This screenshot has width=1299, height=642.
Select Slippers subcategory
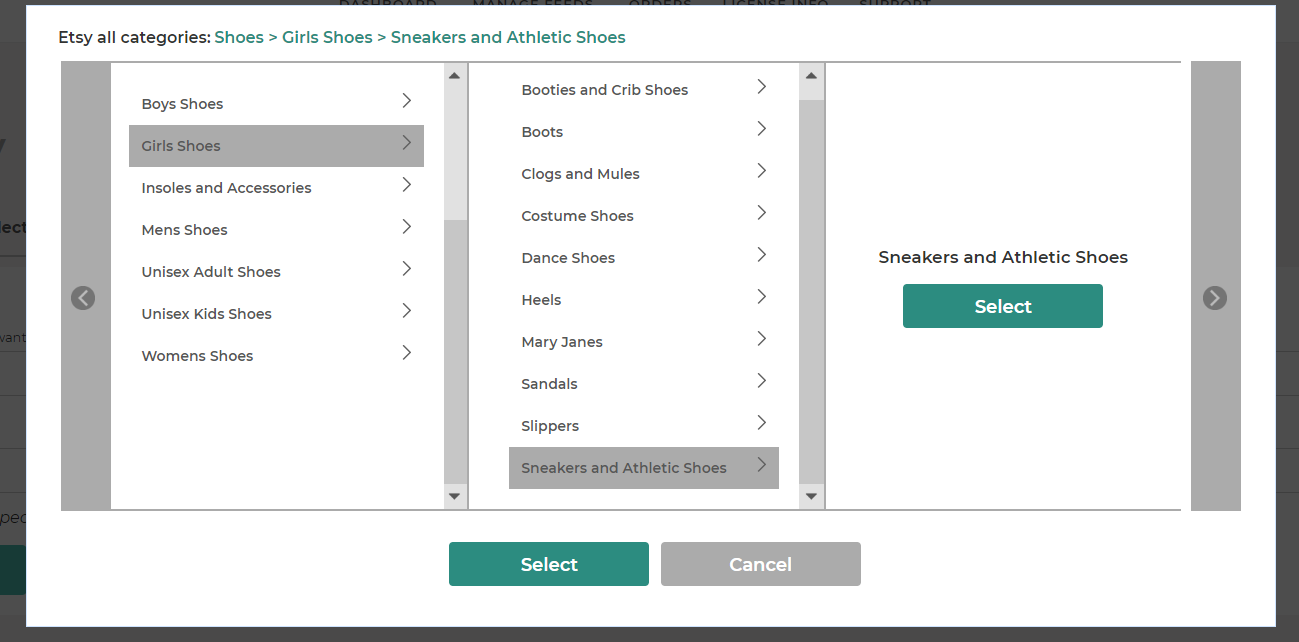[644, 426]
